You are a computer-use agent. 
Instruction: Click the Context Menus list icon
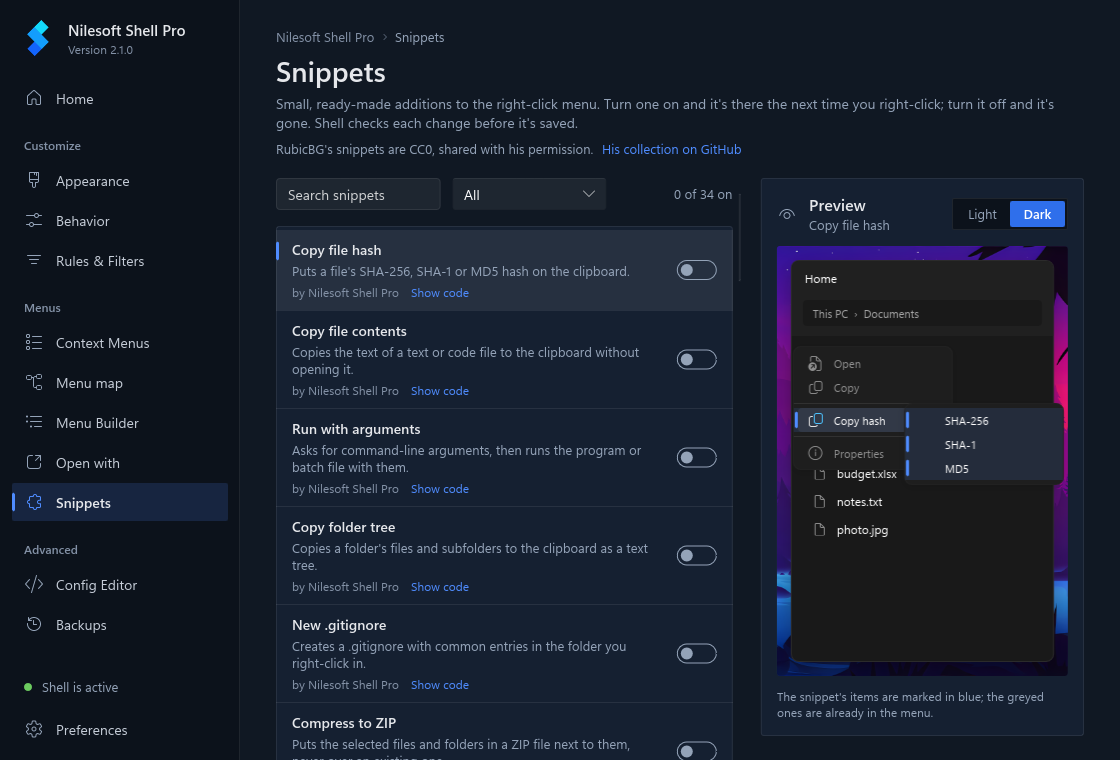[x=34, y=342]
